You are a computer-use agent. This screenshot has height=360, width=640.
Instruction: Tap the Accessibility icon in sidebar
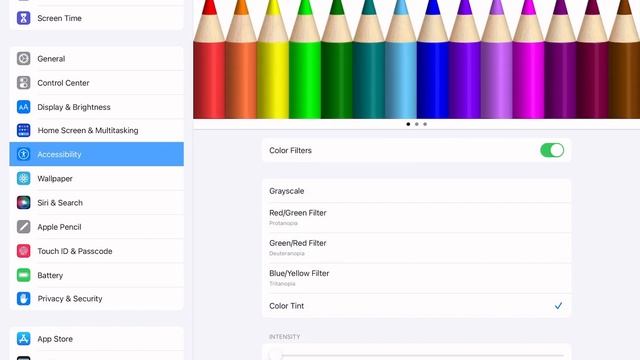click(x=23, y=154)
